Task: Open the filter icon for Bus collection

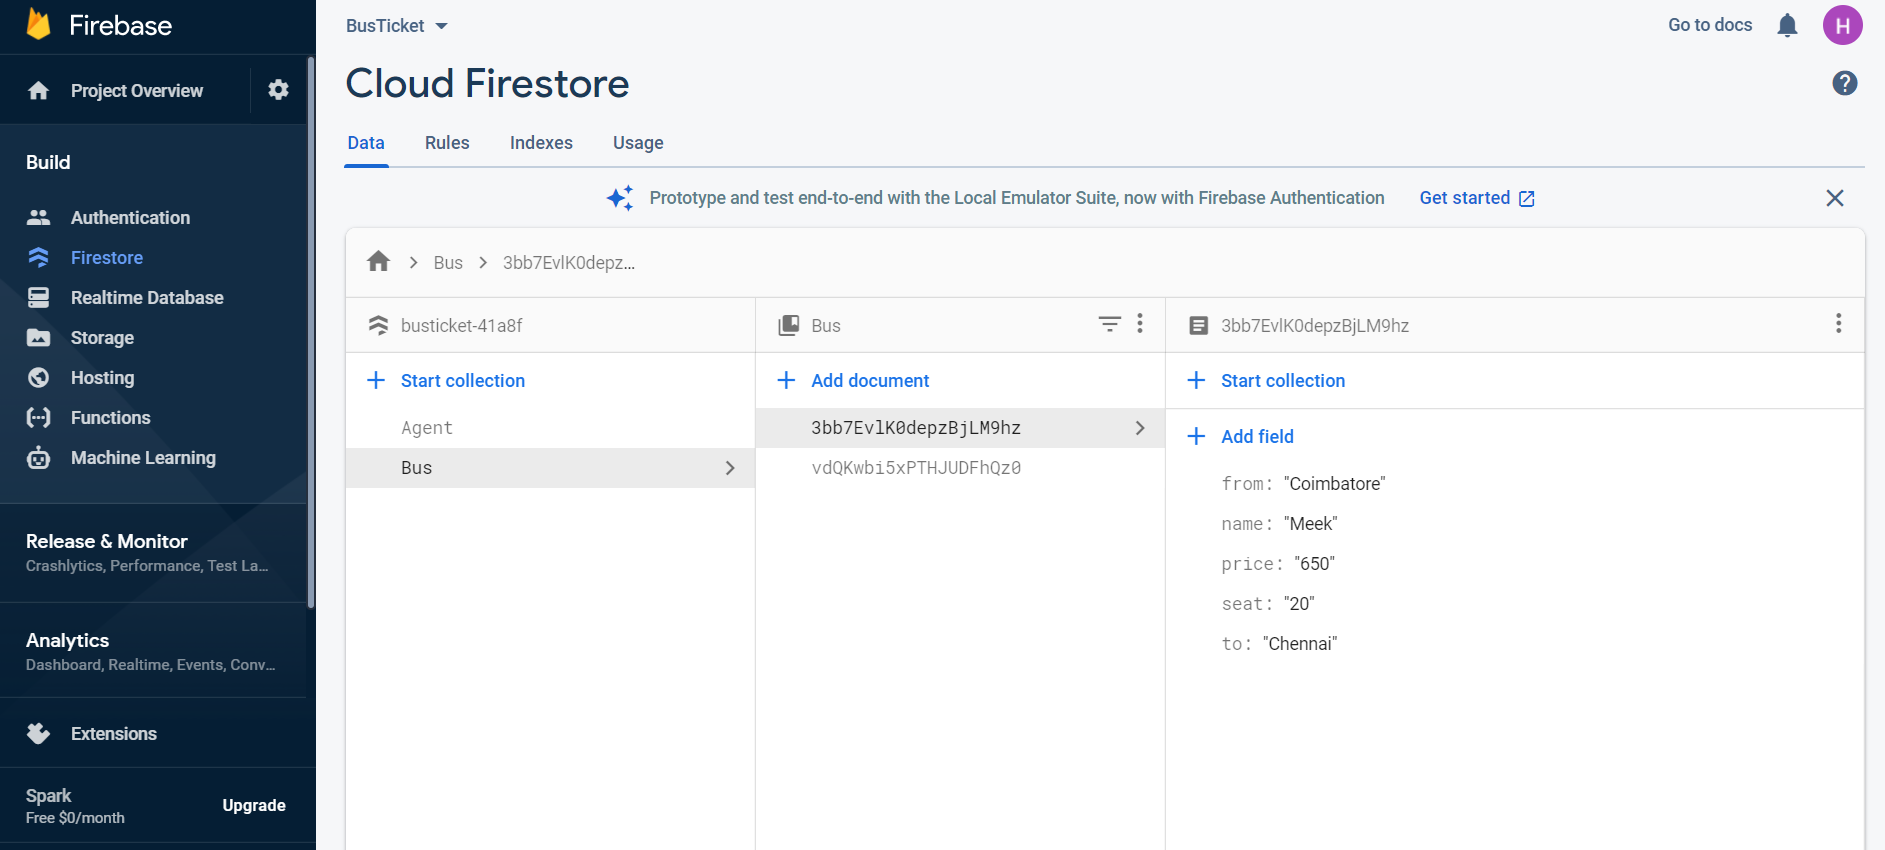Action: tap(1109, 324)
